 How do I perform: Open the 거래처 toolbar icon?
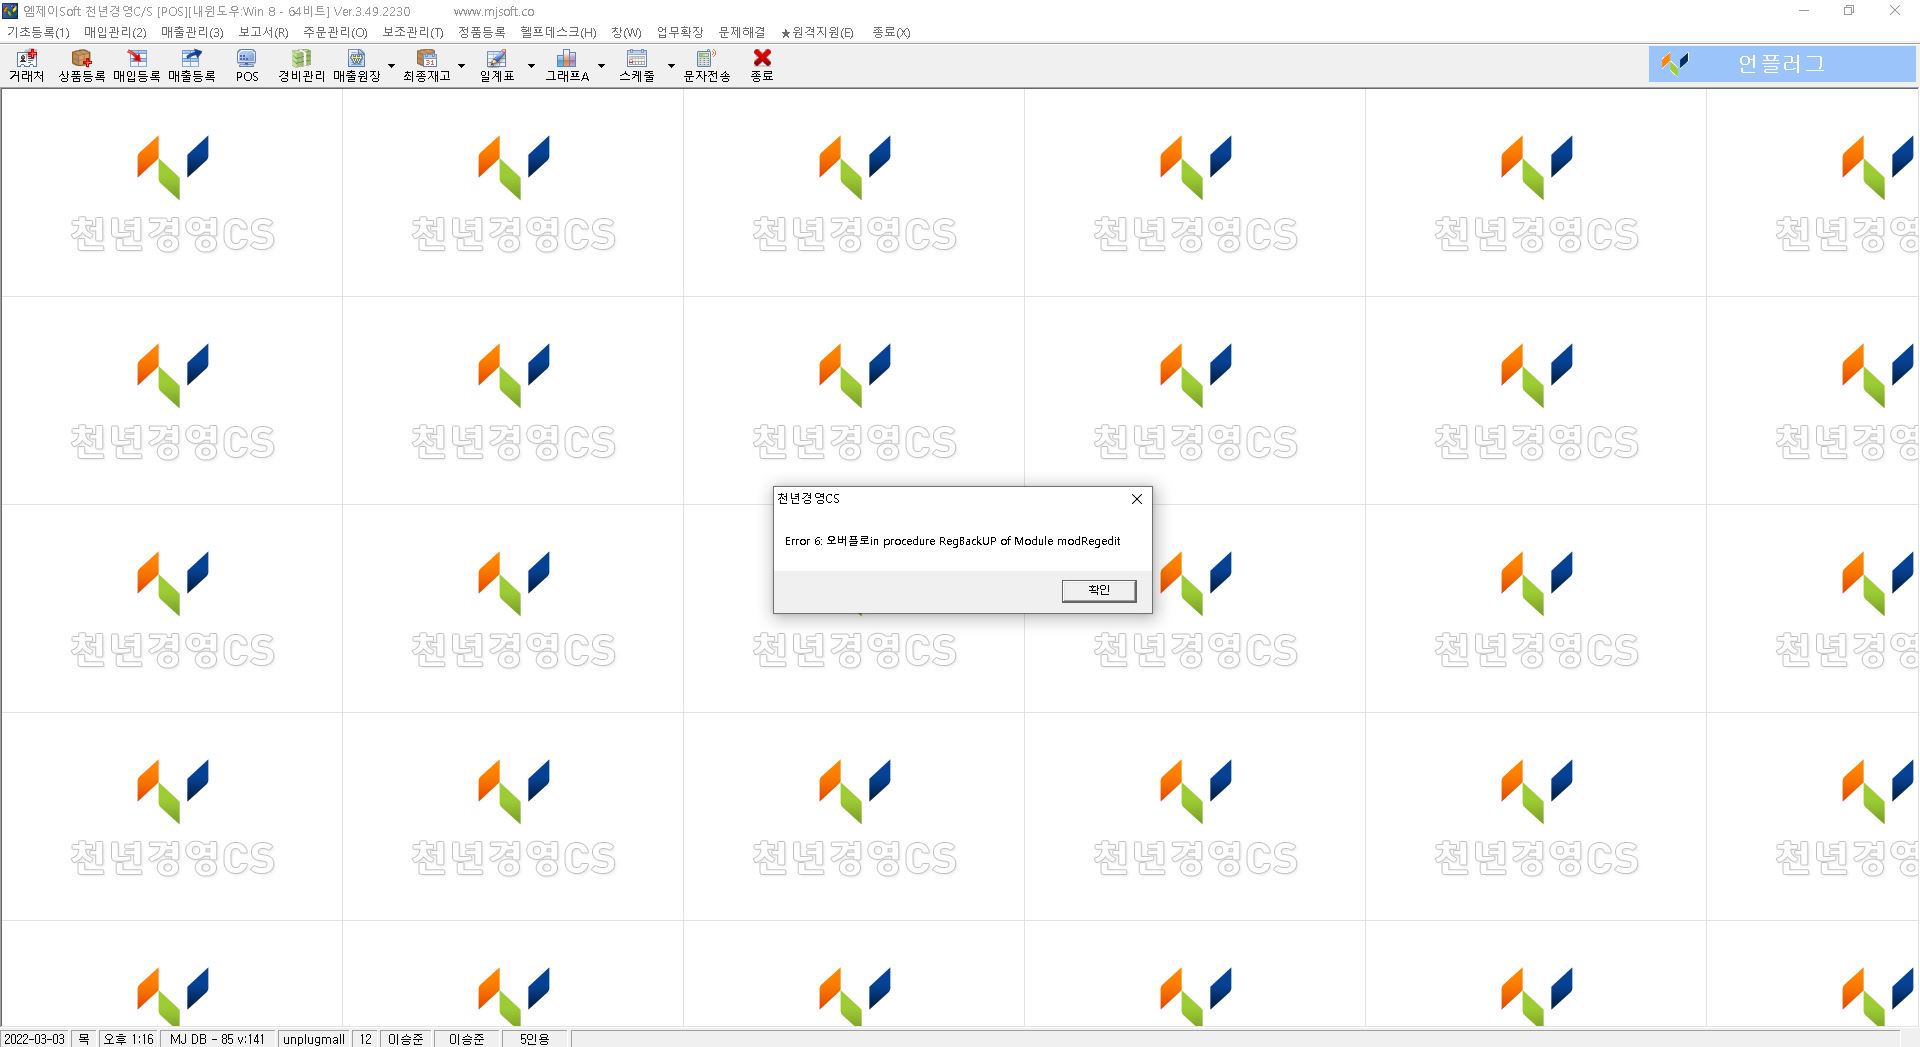pos(27,66)
